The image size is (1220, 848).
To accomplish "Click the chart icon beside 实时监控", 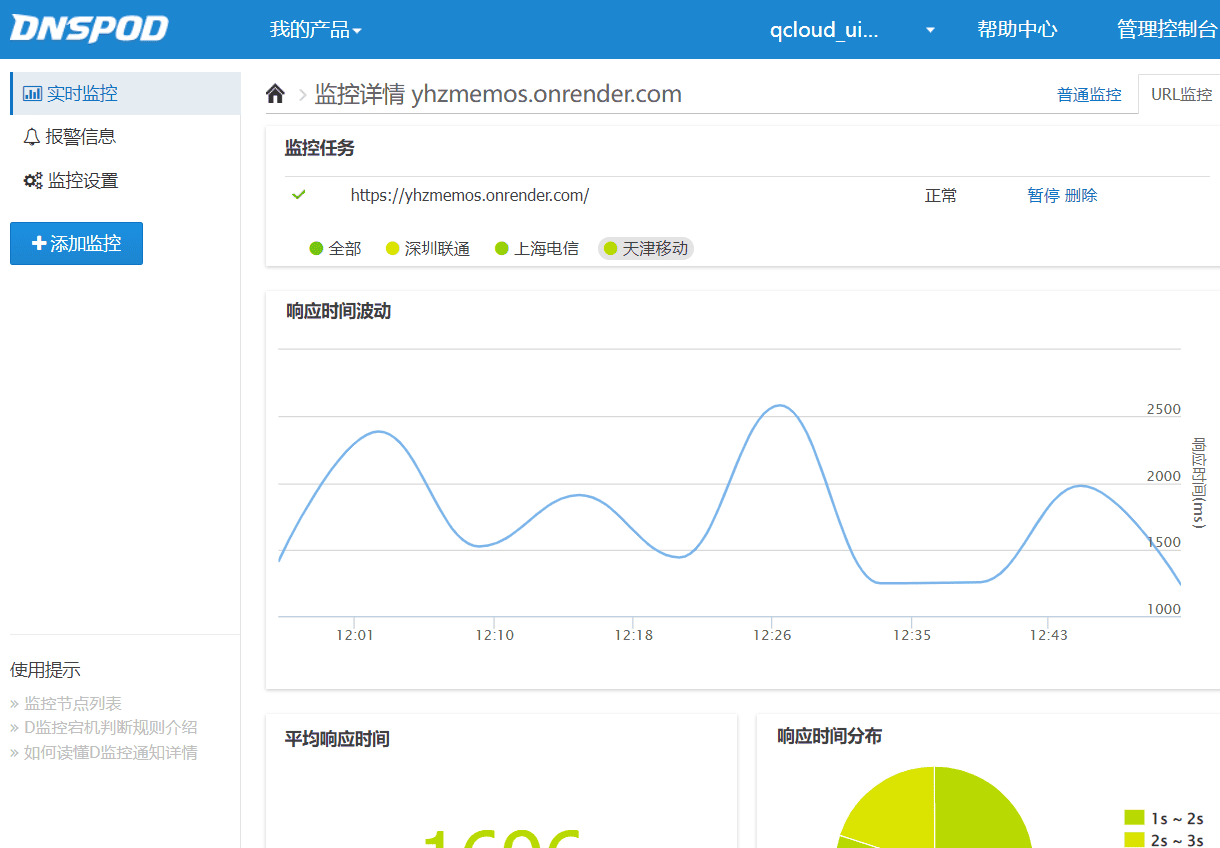I will [x=32, y=93].
